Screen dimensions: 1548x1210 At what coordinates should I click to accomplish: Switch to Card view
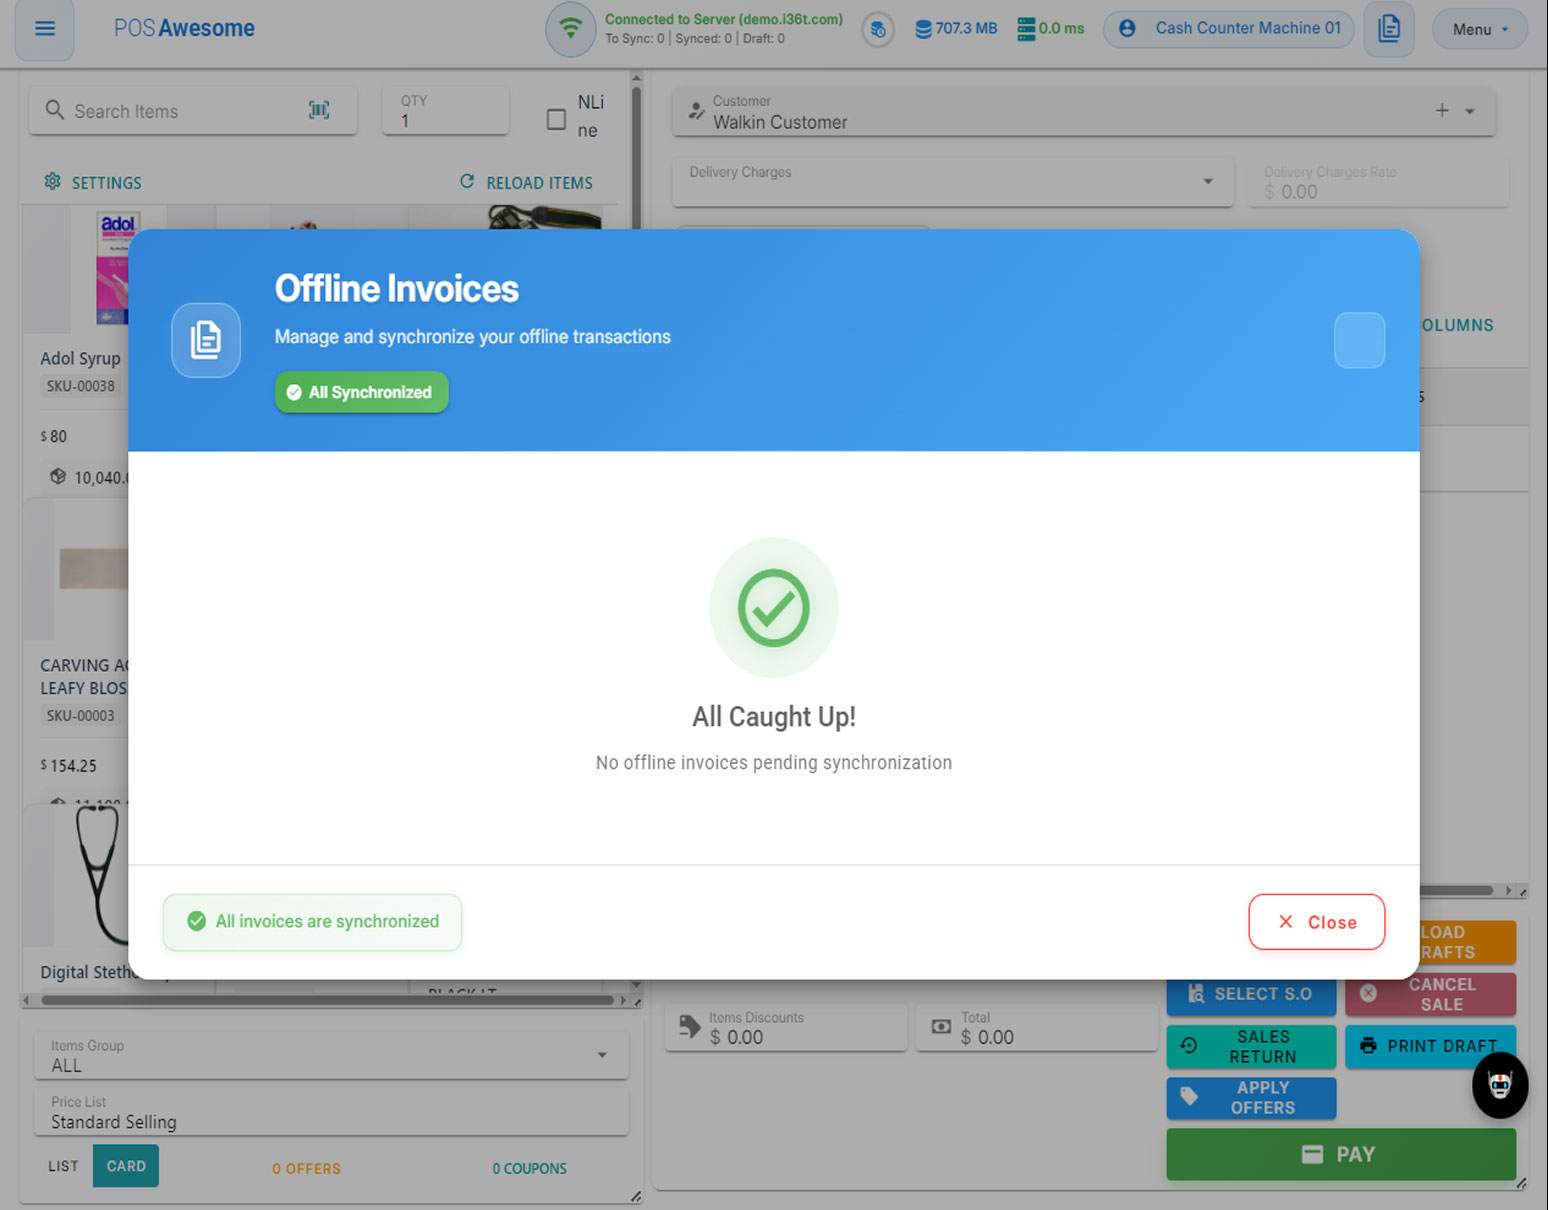coord(126,1166)
